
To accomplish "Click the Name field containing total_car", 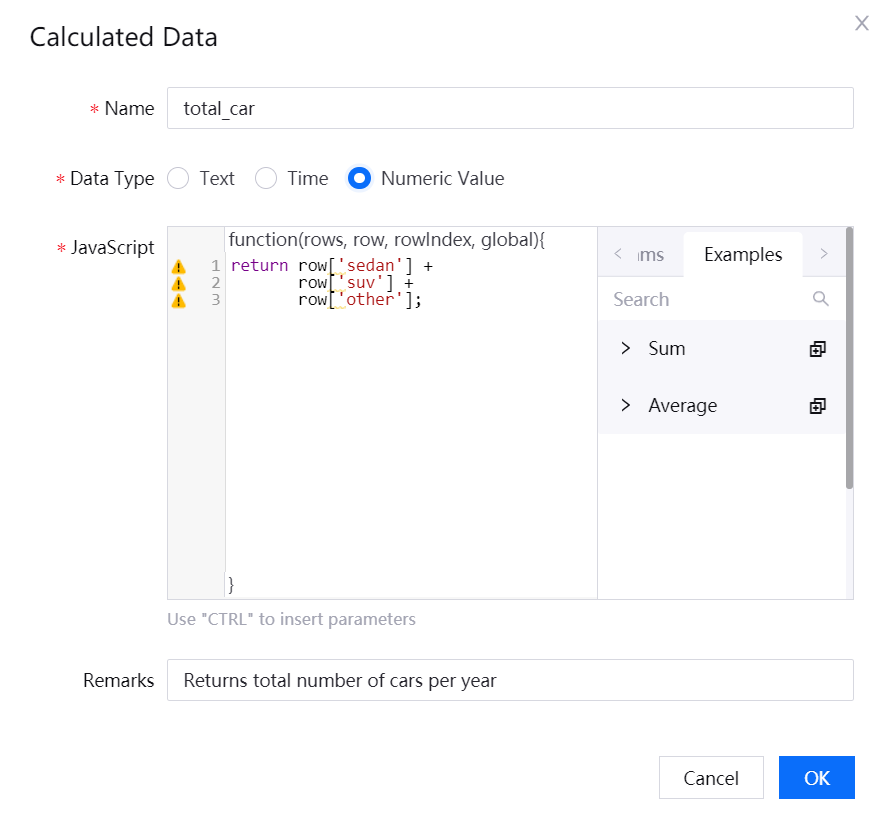I will [510, 109].
